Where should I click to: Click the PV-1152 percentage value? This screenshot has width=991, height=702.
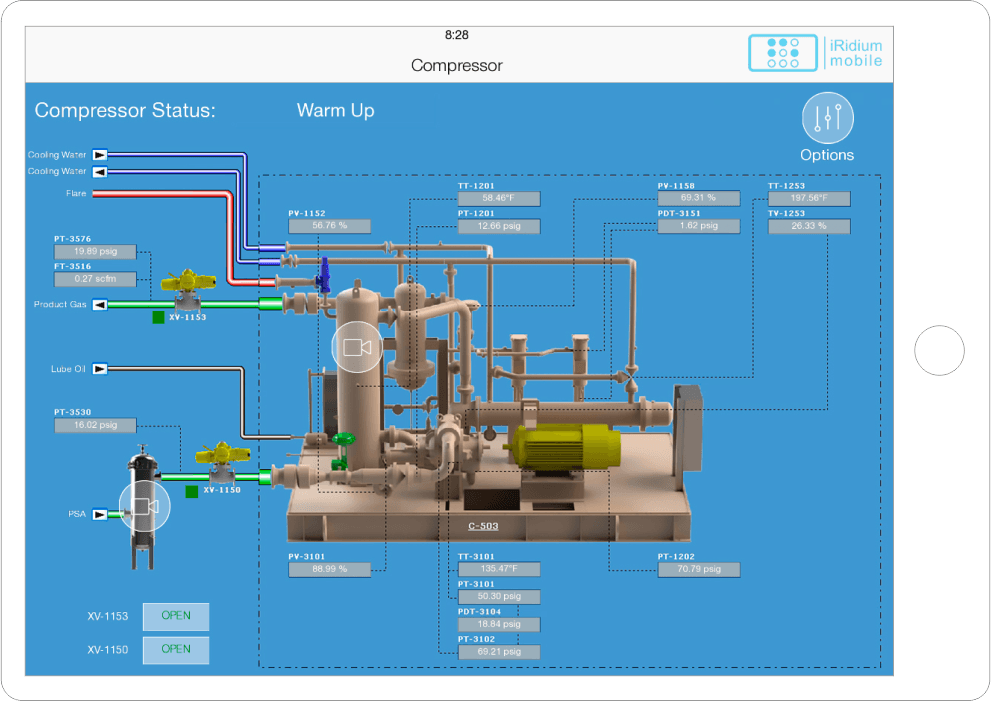329,226
